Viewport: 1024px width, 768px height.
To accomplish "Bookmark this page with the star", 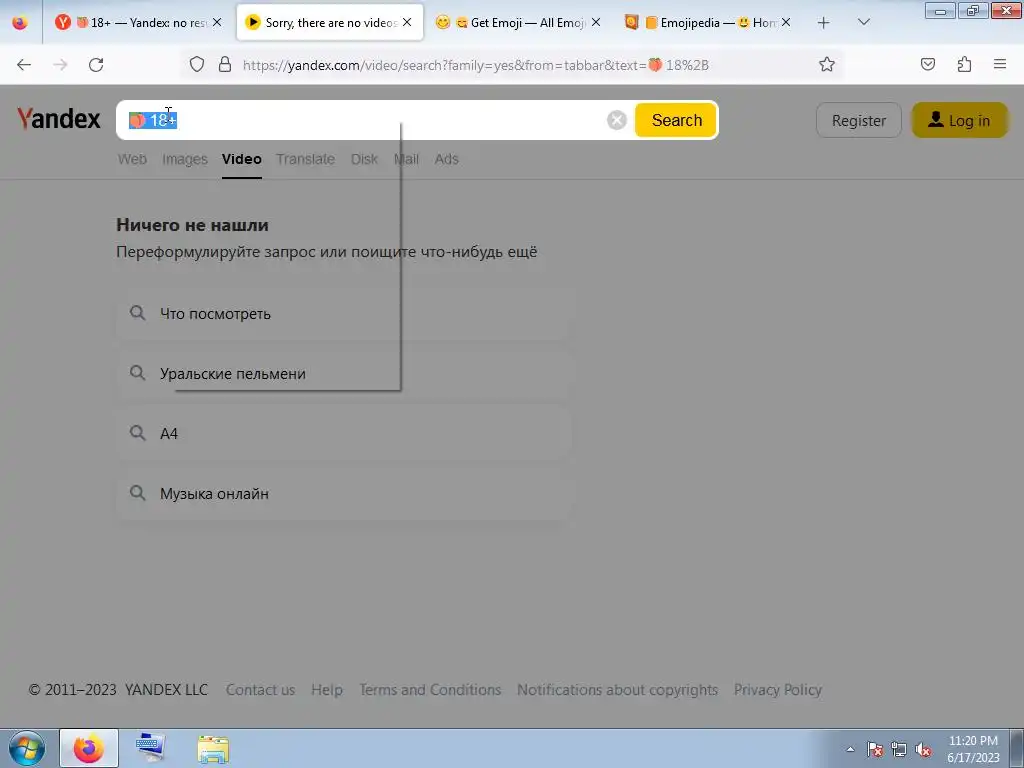I will pyautogui.click(x=827, y=64).
